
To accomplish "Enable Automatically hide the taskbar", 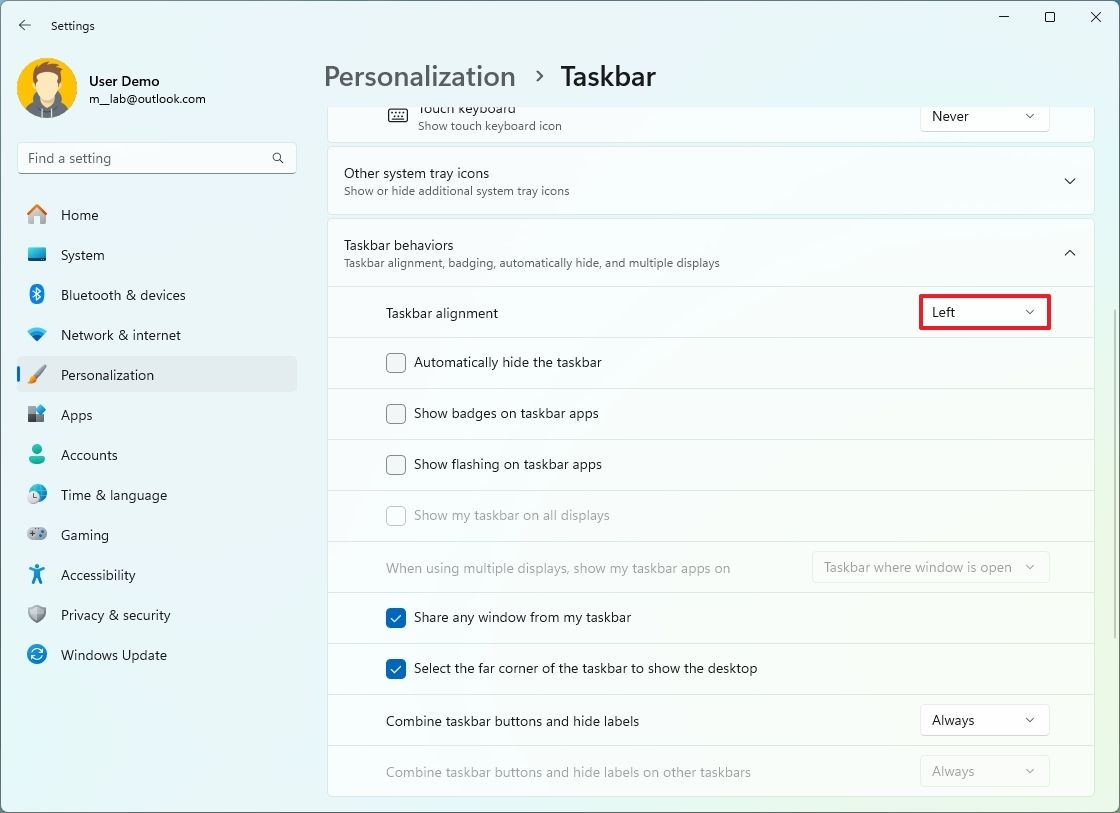I will click(396, 363).
